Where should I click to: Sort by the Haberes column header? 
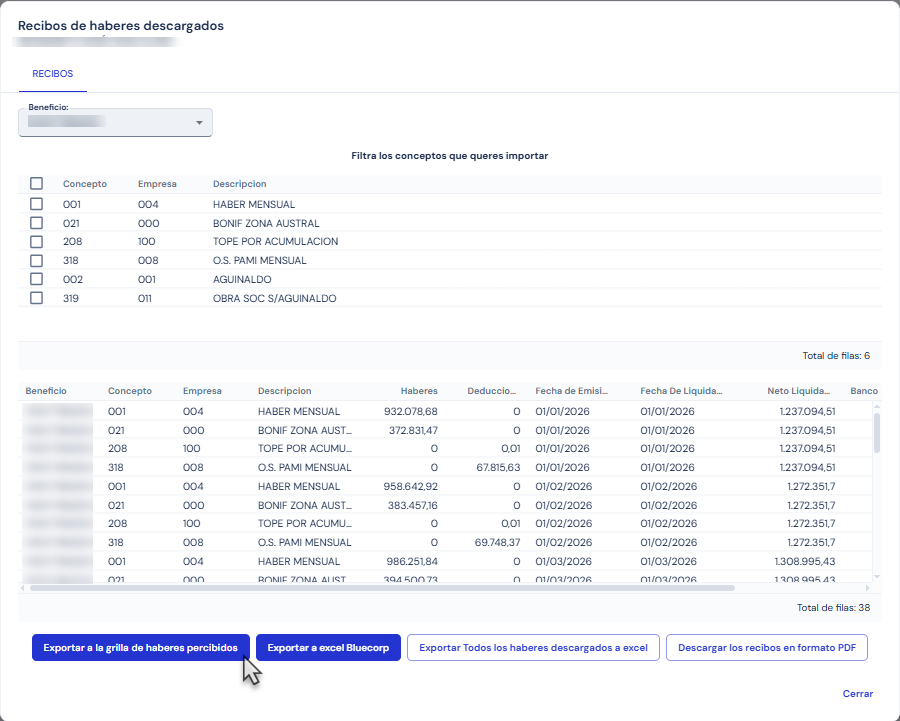[x=419, y=391]
